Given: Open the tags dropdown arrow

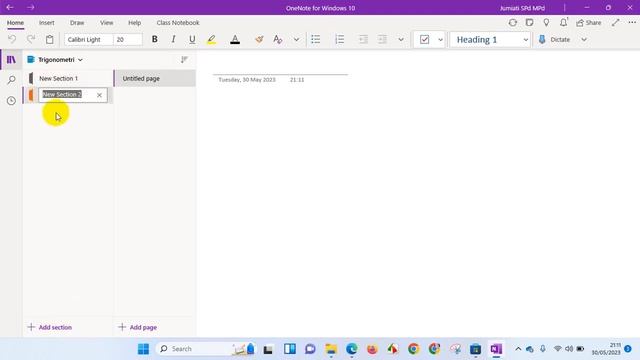Looking at the screenshot, I should point(440,40).
